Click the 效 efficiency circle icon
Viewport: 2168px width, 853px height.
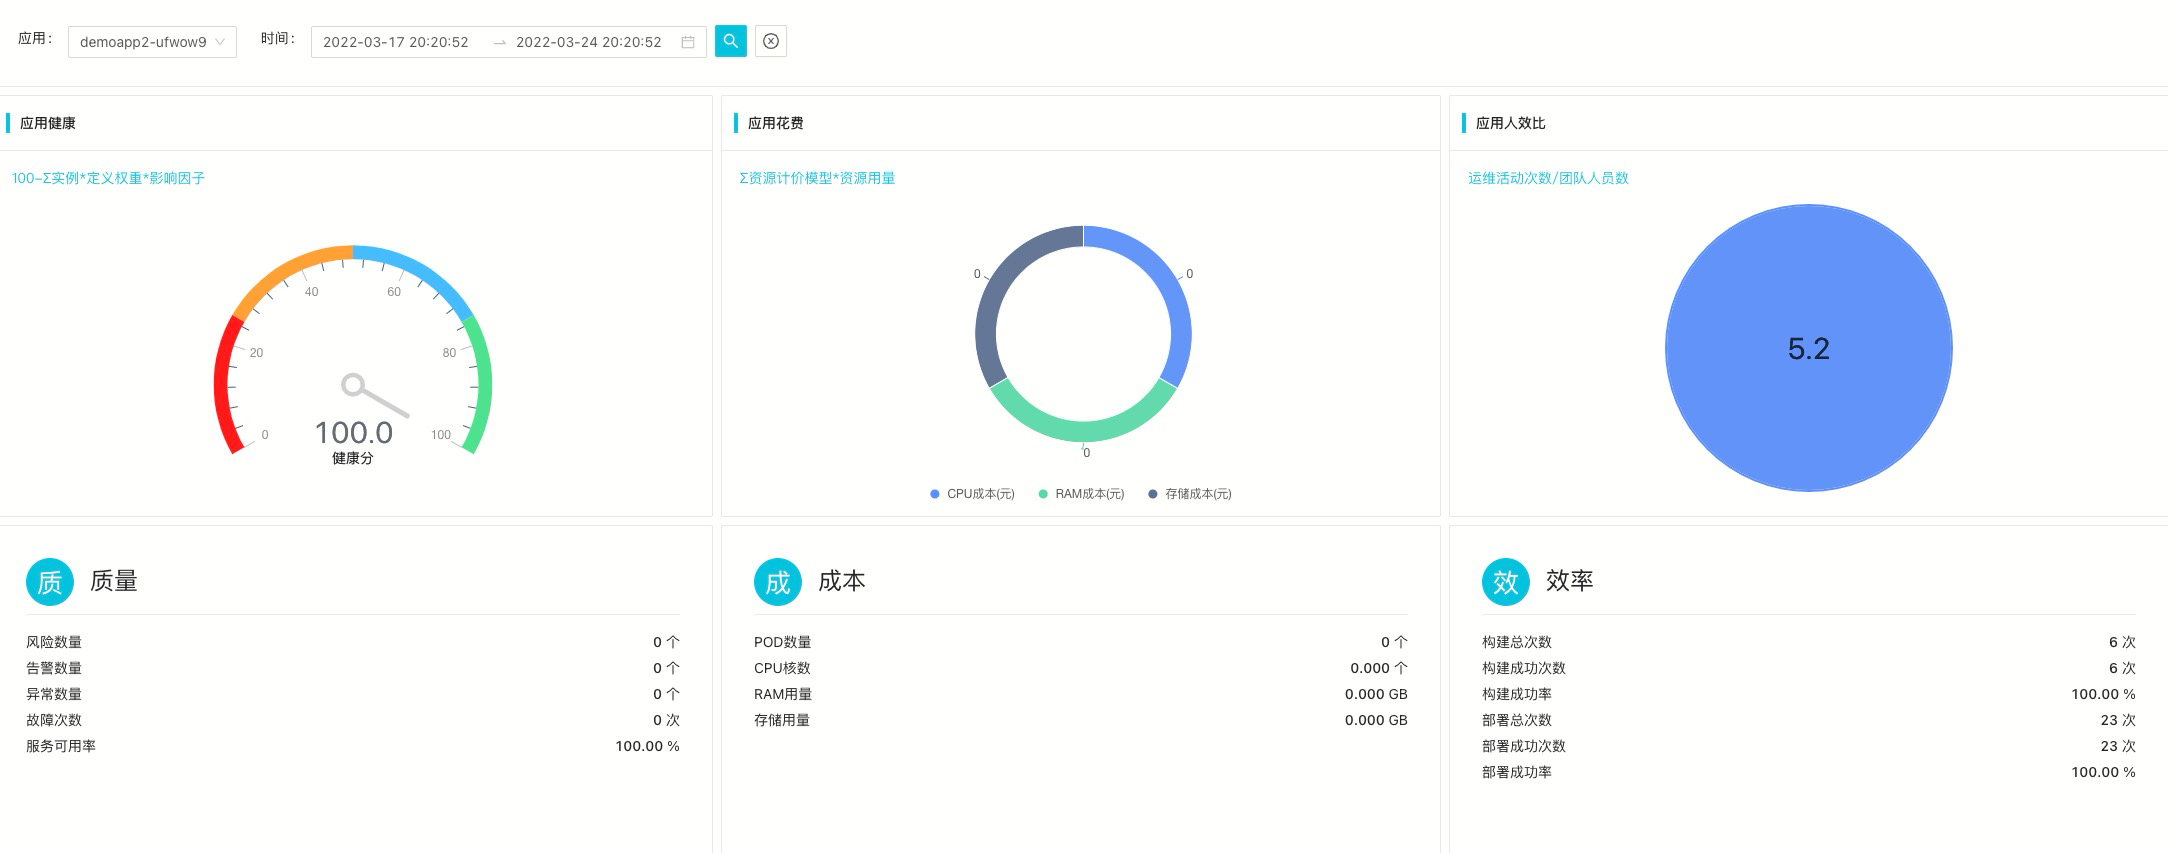pyautogui.click(x=1506, y=582)
